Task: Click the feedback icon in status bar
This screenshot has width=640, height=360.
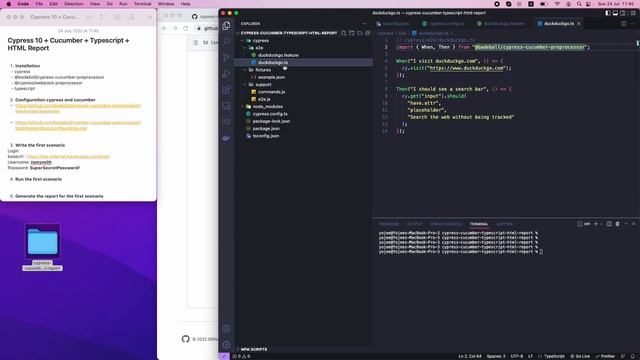Action: click(623, 356)
